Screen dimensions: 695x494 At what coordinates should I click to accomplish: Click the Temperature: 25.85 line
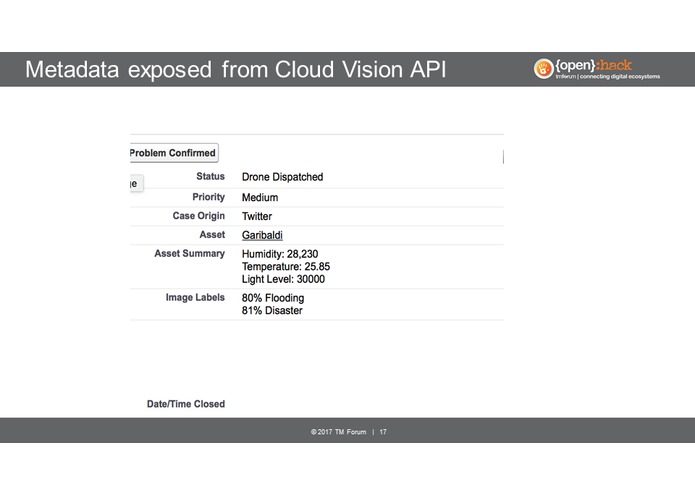coord(286,267)
